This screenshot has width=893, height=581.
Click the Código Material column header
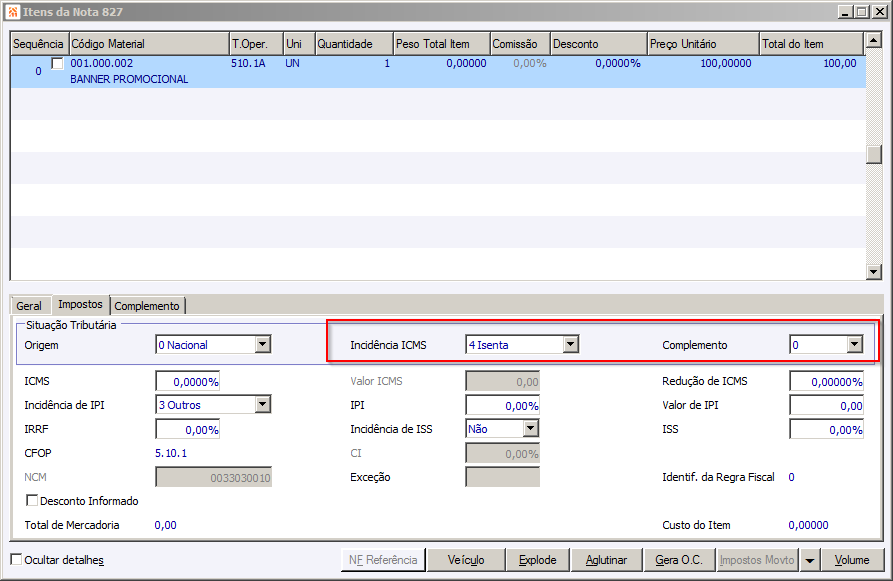pos(149,44)
